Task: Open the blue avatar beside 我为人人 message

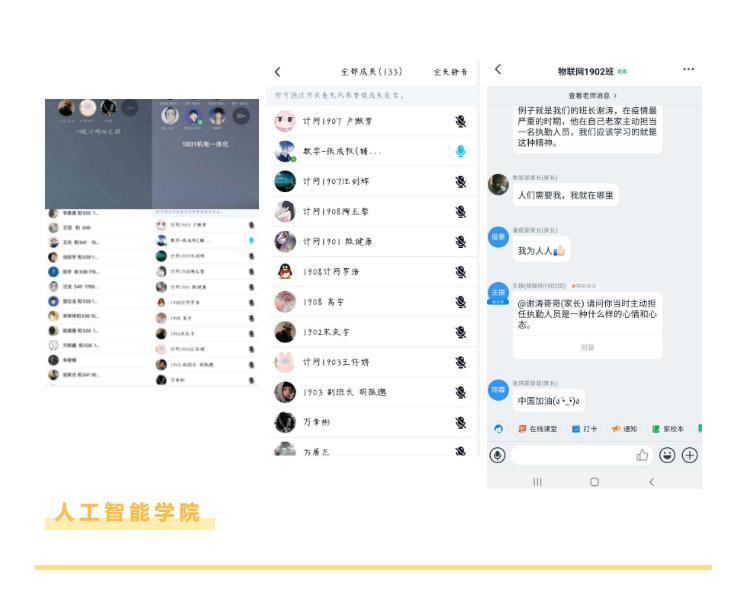Action: 498,237
